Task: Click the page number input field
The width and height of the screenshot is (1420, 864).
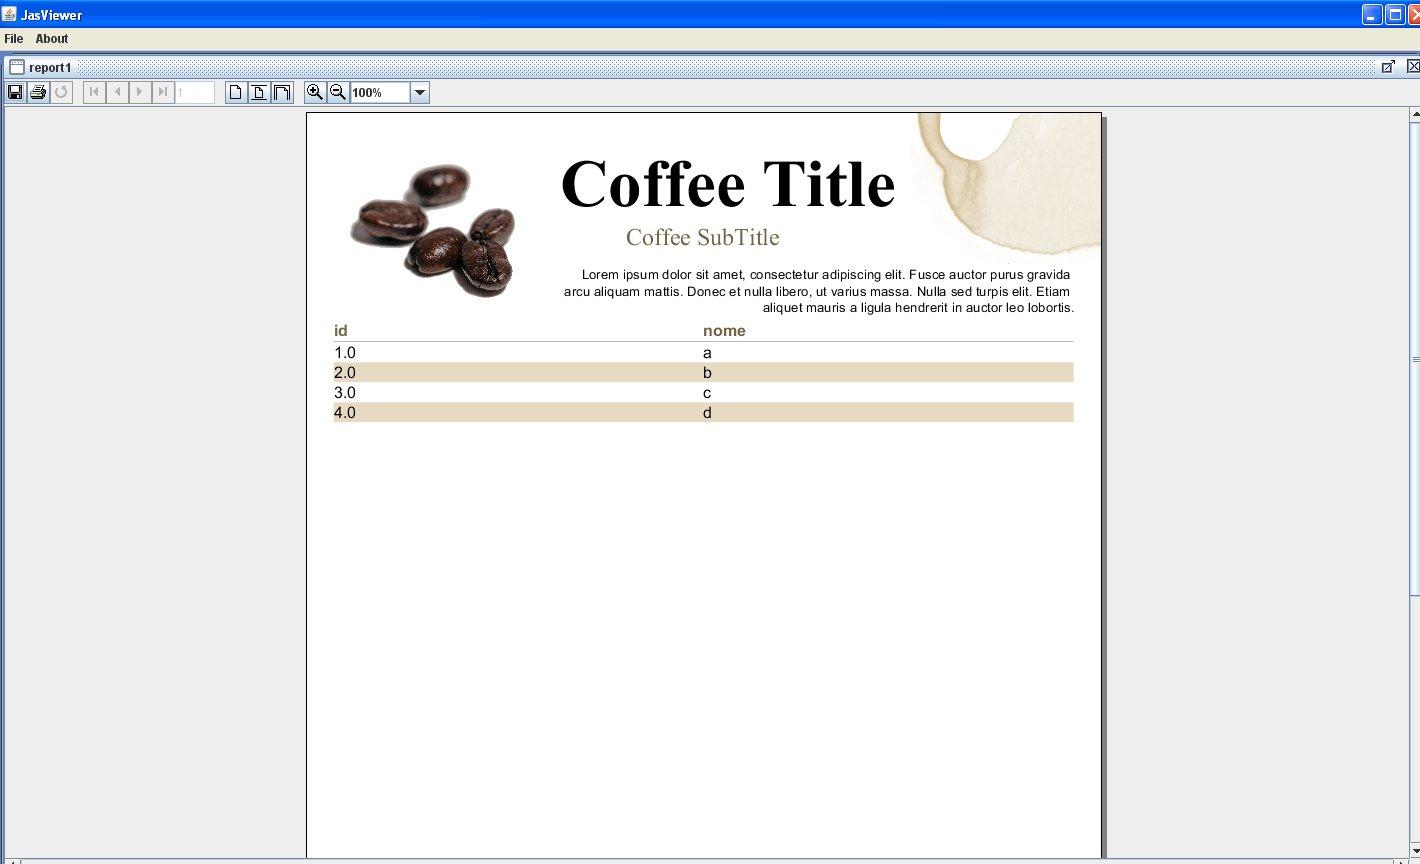Action: 195,92
